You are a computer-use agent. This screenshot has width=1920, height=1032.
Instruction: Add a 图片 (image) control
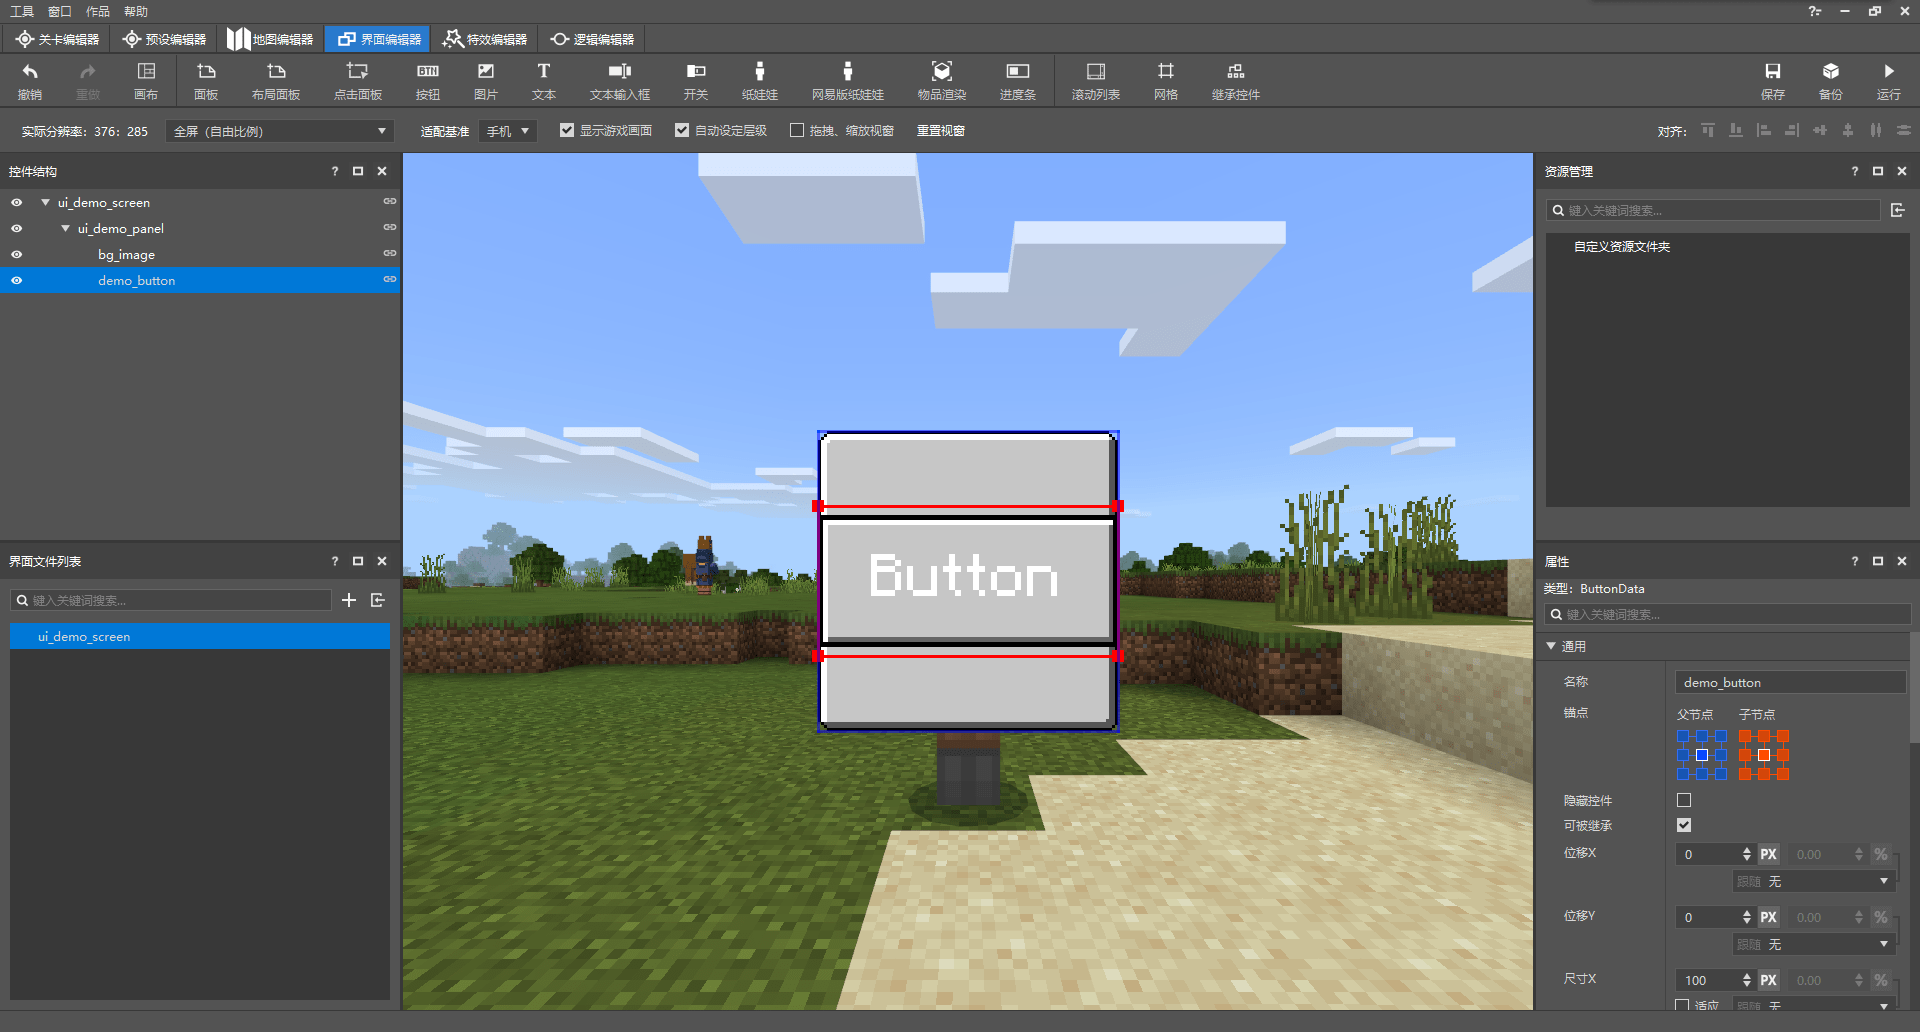coord(486,80)
